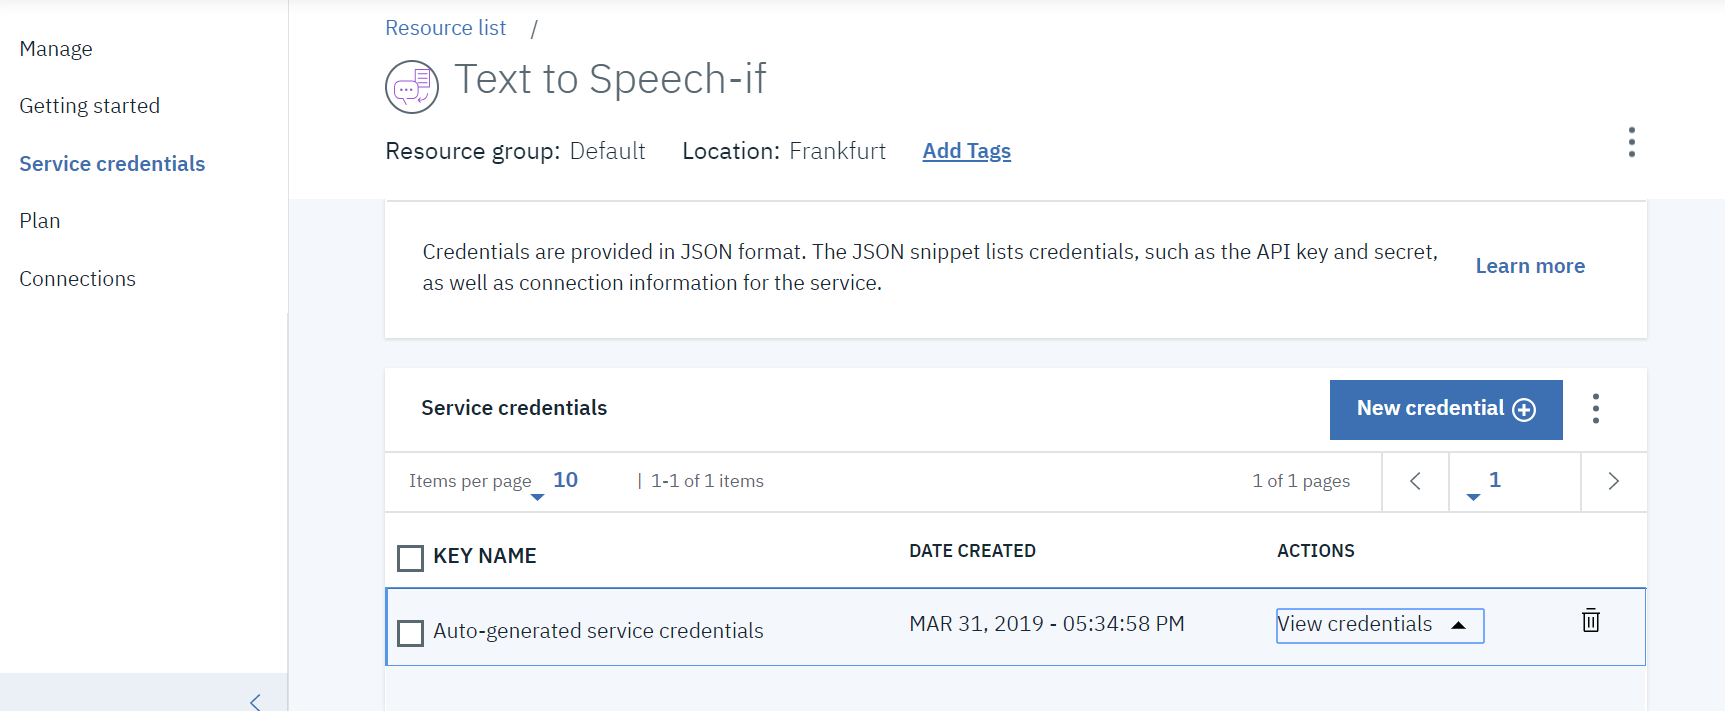Select all credentials with KEY NAME checkbox
1725x711 pixels.
point(410,558)
